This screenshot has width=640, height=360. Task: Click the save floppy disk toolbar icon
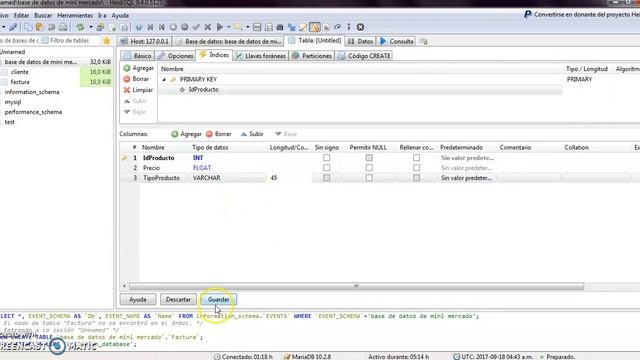click(x=257, y=27)
